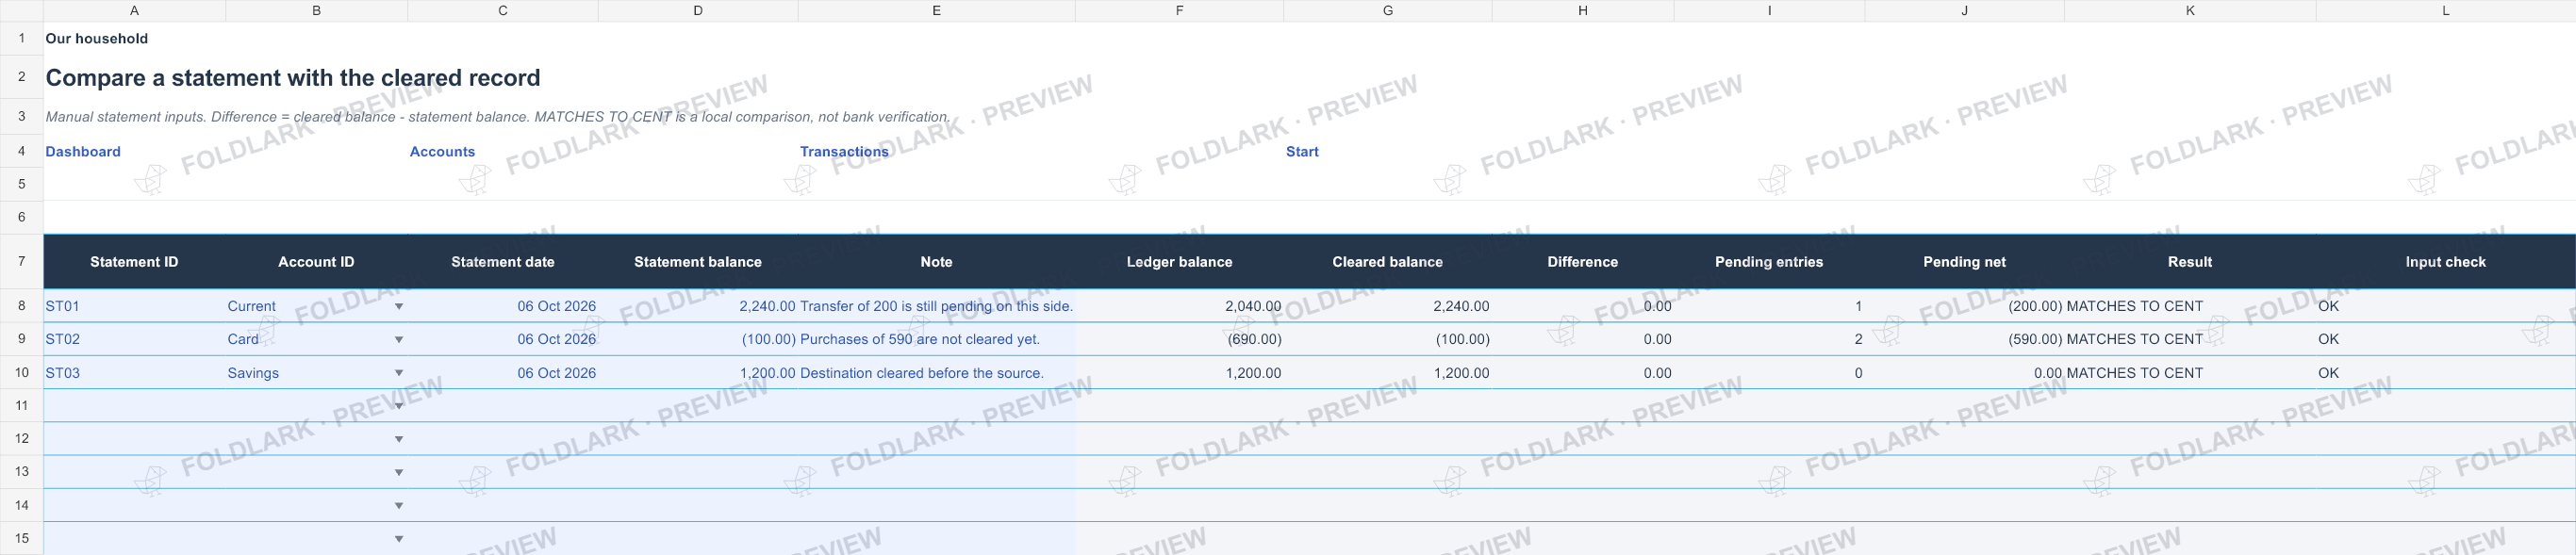This screenshot has height=555, width=2576.
Task: Open the Account ID dropdown in row 11
Action: point(399,406)
